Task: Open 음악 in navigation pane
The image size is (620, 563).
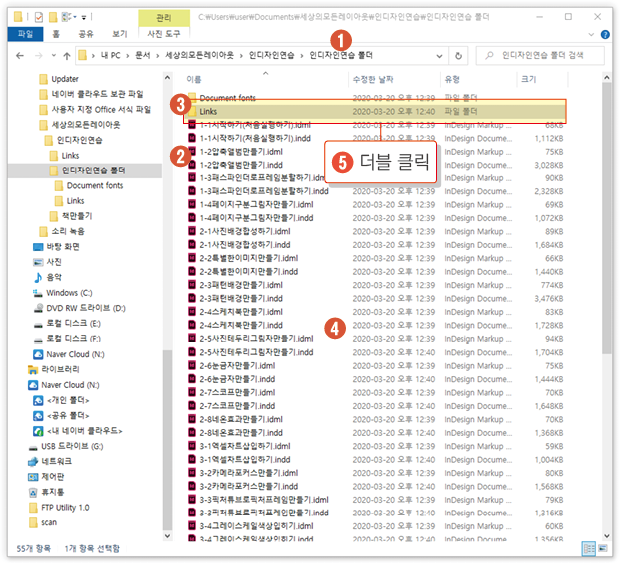Action: [x=54, y=278]
